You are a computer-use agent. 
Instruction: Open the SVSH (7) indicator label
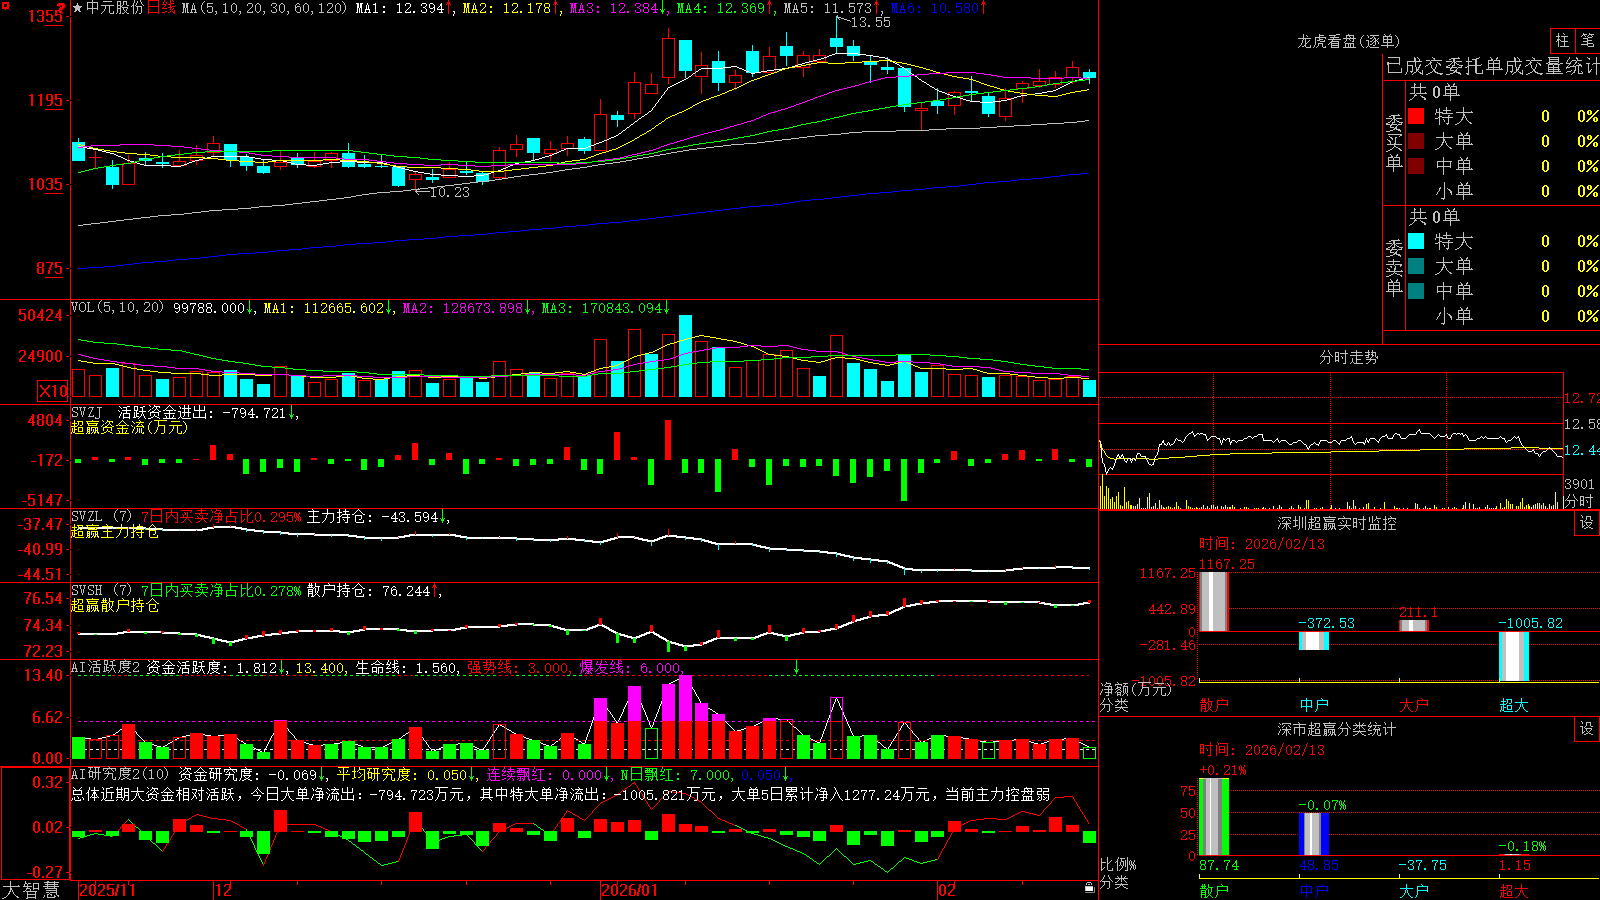[102, 591]
